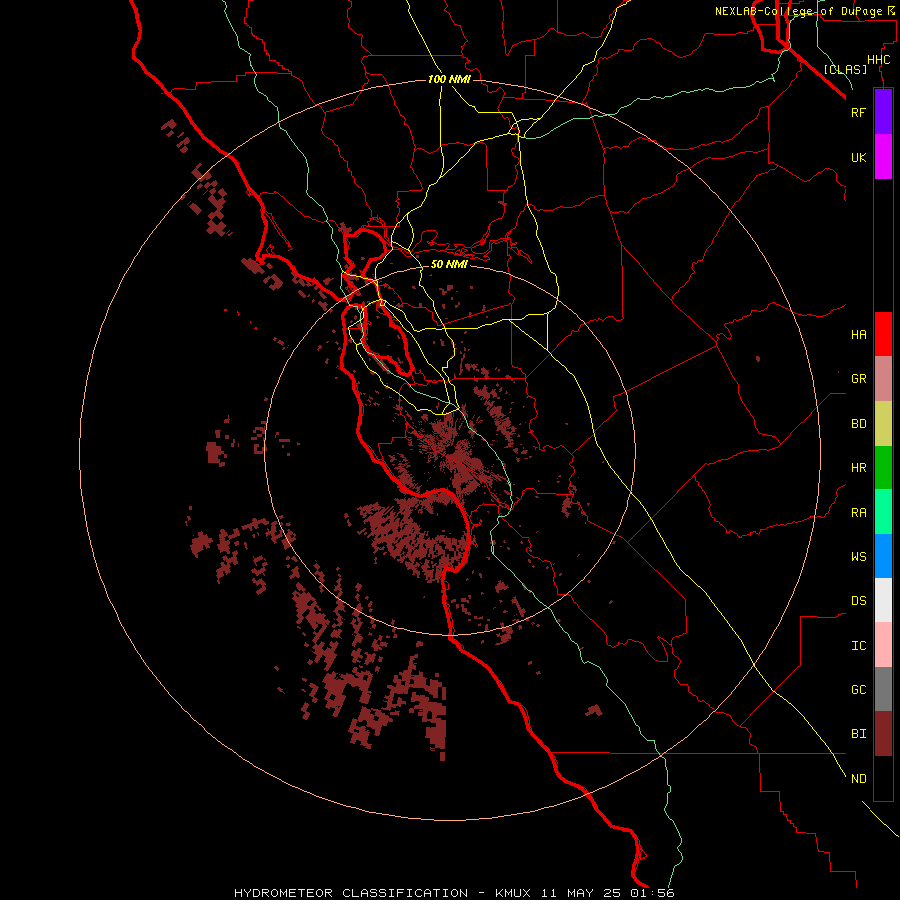Click the GC legend label
Screen dimensions: 900x900
858,690
